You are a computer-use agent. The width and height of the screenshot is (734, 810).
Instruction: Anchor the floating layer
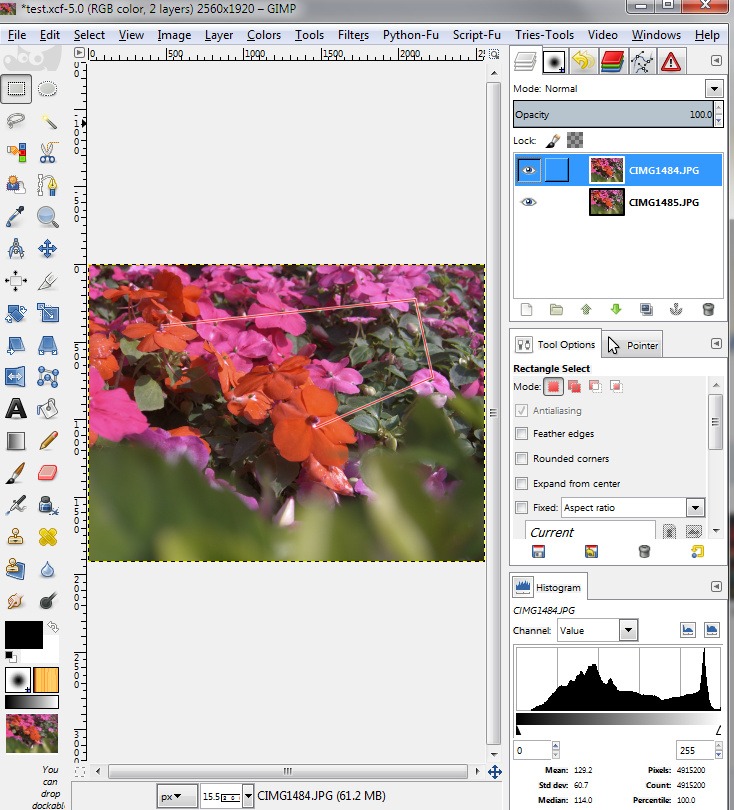pyautogui.click(x=676, y=309)
